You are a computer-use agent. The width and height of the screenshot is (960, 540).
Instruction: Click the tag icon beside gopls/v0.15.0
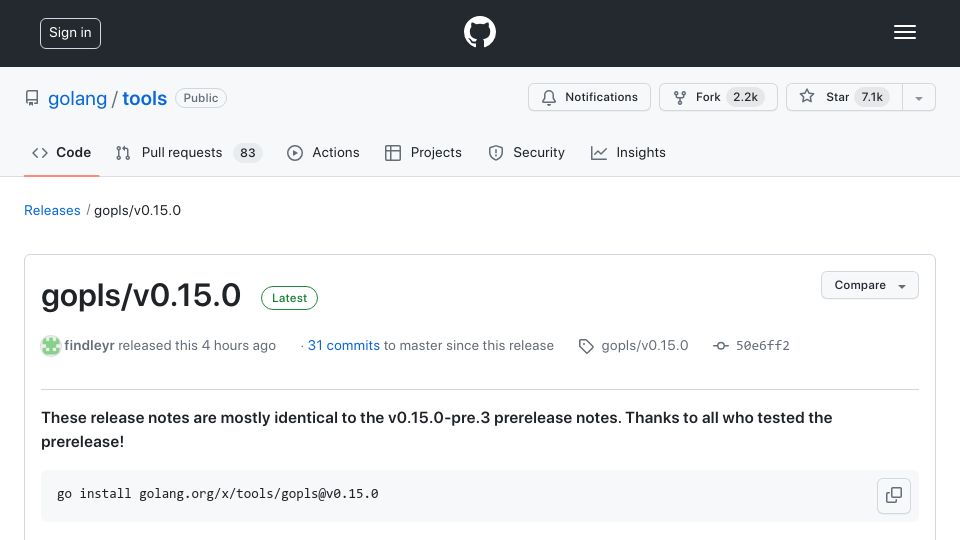coord(586,347)
